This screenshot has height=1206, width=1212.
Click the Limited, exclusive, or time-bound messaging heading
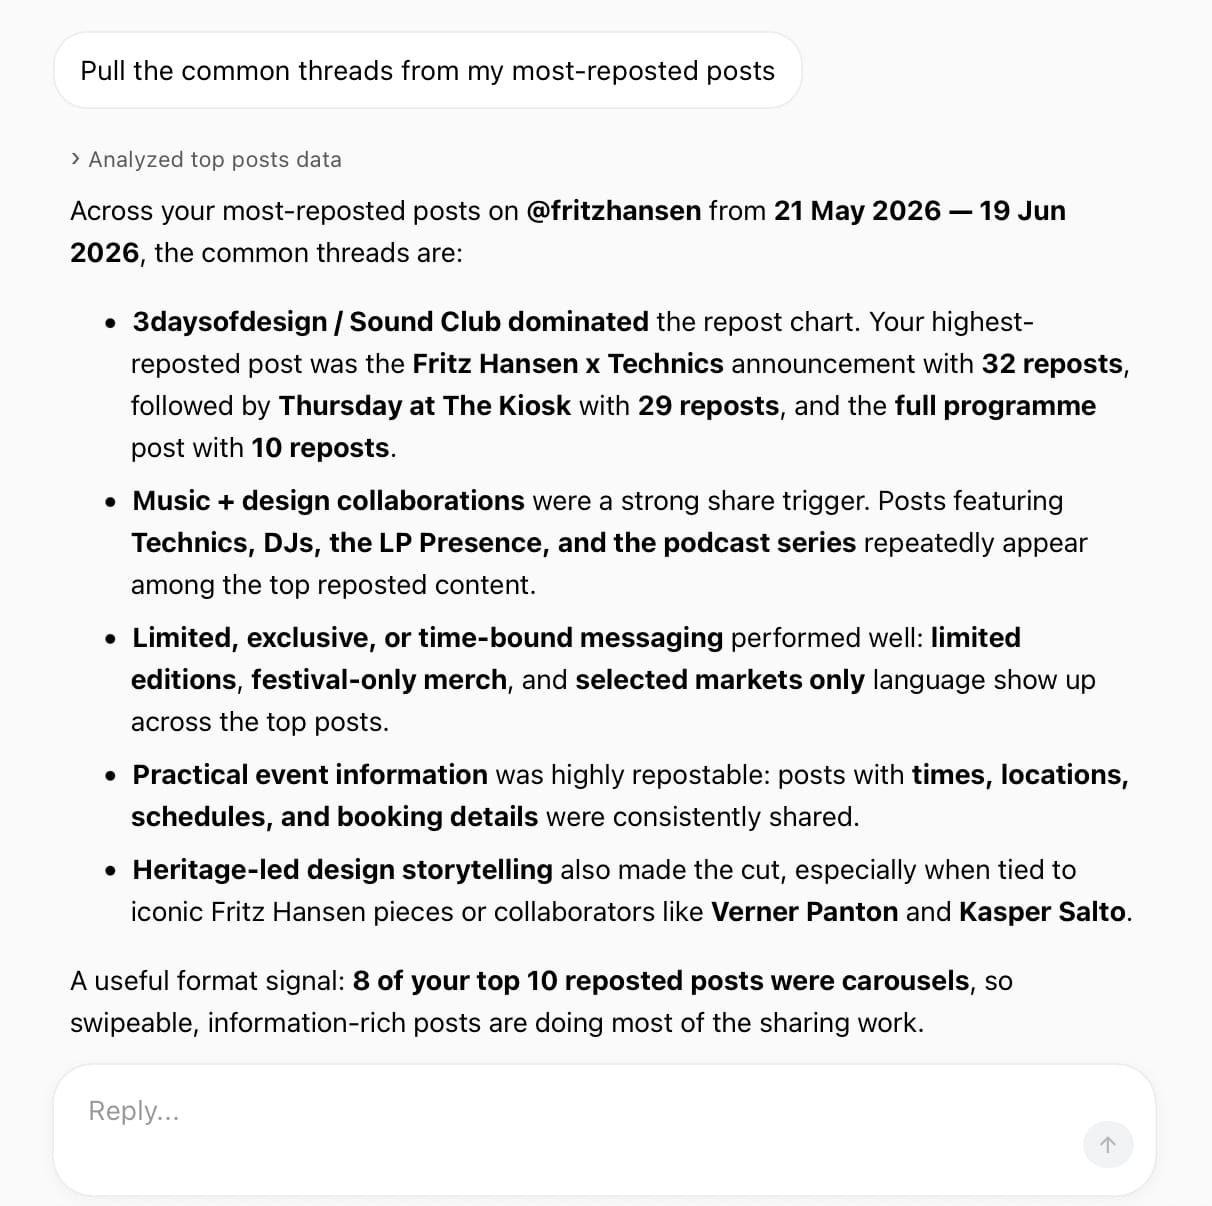[428, 638]
